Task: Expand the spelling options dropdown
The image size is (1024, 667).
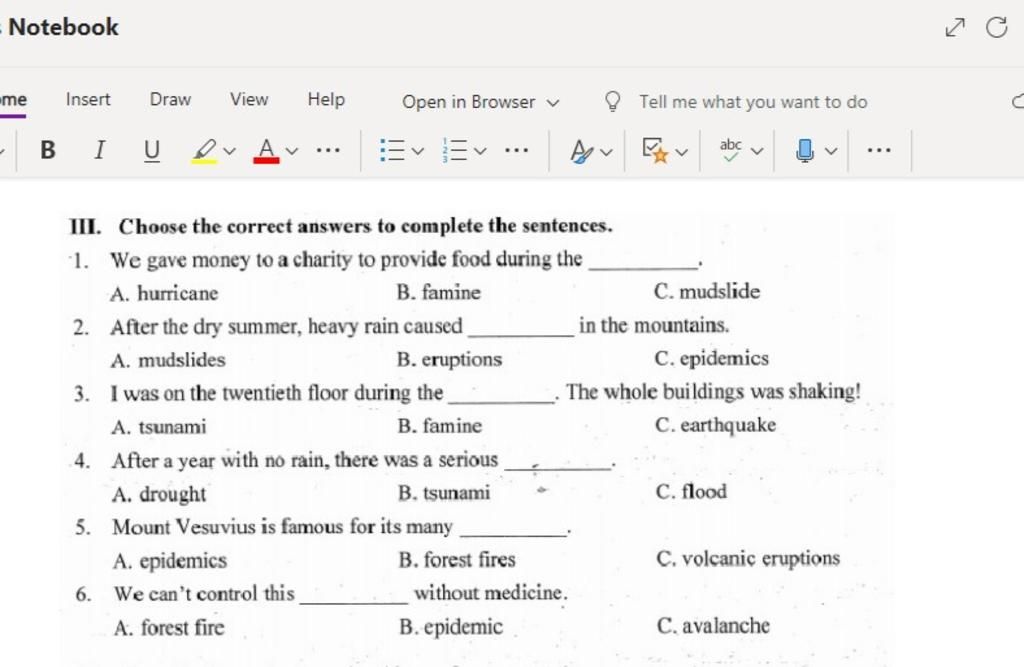Action: click(x=757, y=152)
